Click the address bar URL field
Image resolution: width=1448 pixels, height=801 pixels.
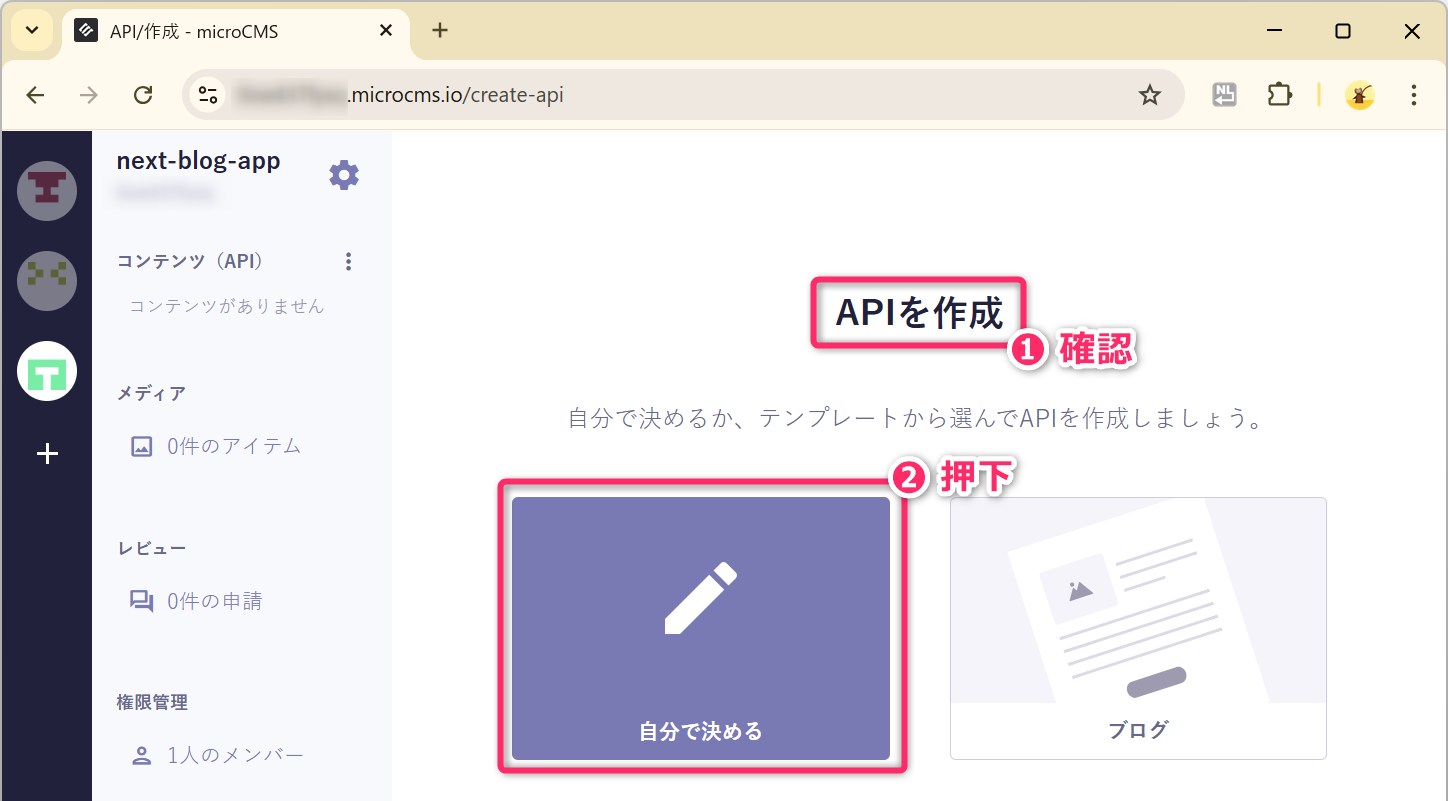pyautogui.click(x=660, y=95)
